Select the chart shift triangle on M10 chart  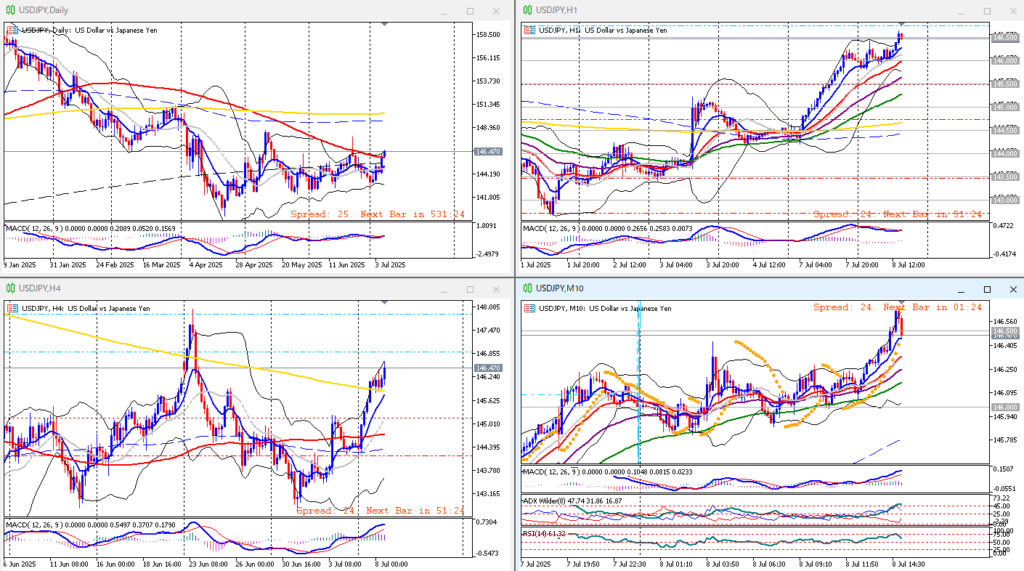pyautogui.click(x=902, y=302)
